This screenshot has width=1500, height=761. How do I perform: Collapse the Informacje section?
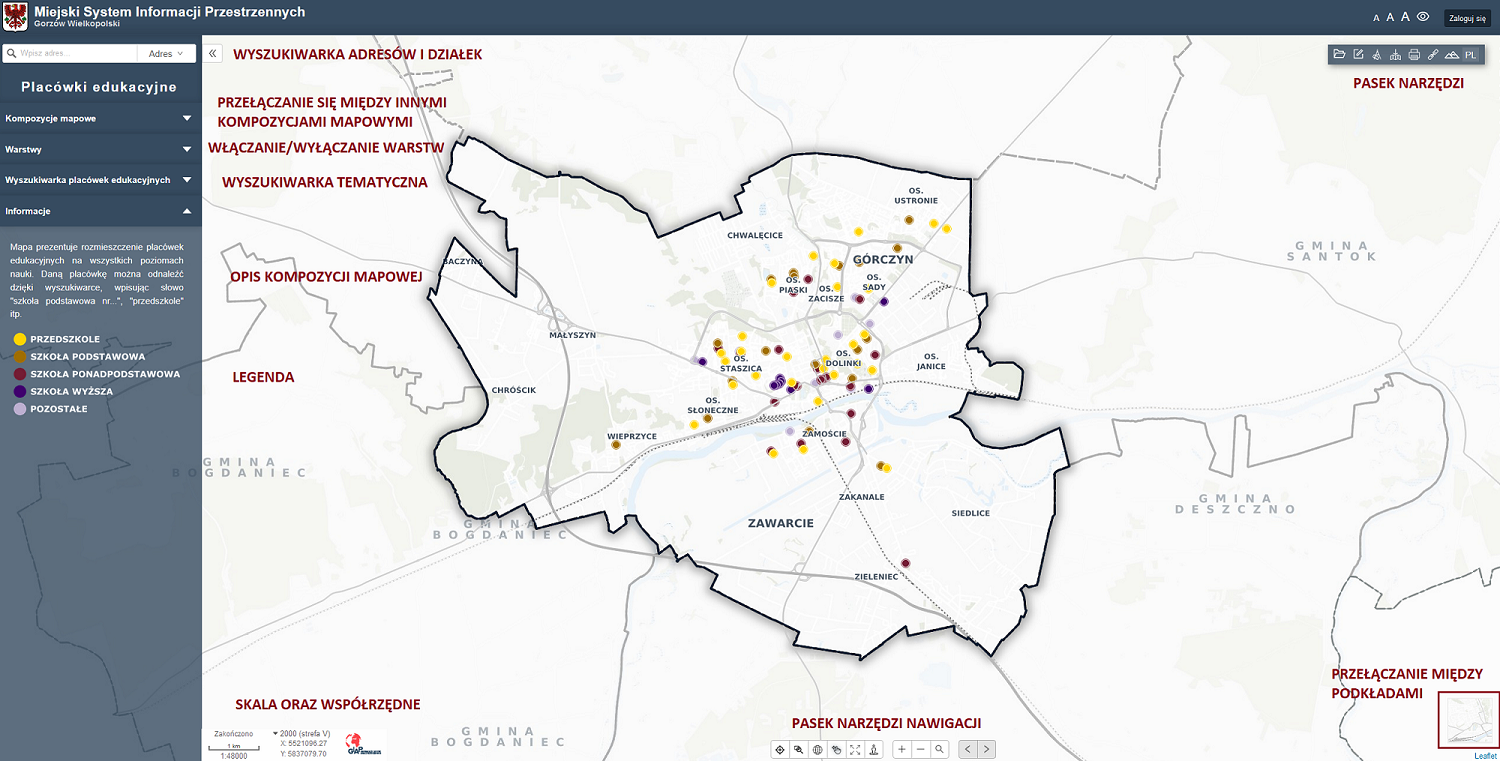pyautogui.click(x=100, y=211)
